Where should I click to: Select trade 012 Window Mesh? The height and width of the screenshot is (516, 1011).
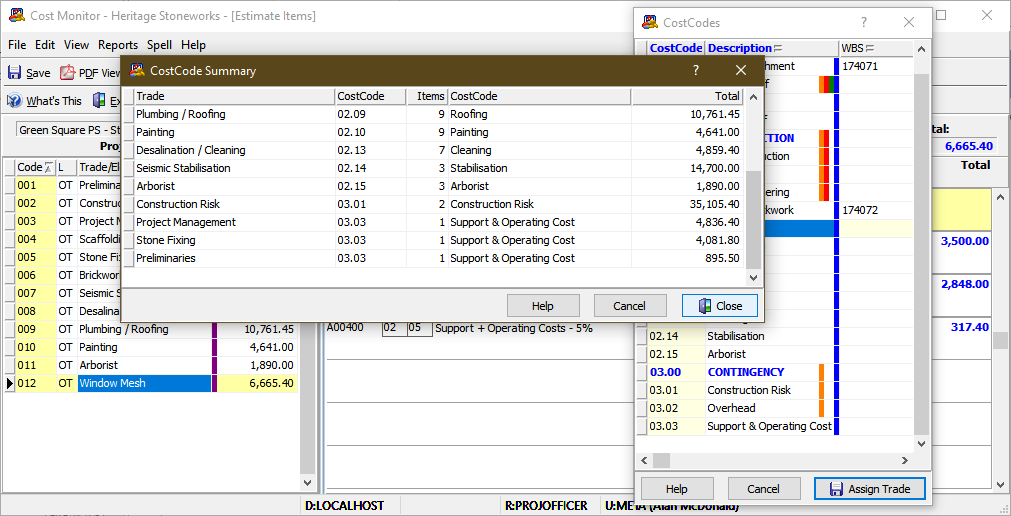point(152,383)
